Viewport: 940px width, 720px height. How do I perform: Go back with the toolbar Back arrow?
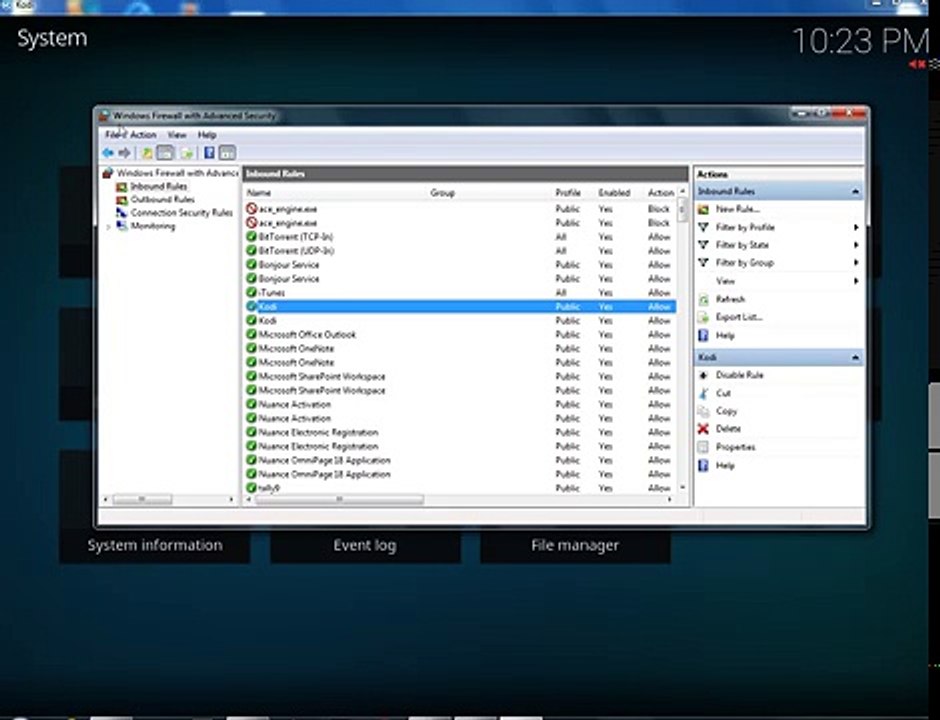[108, 153]
